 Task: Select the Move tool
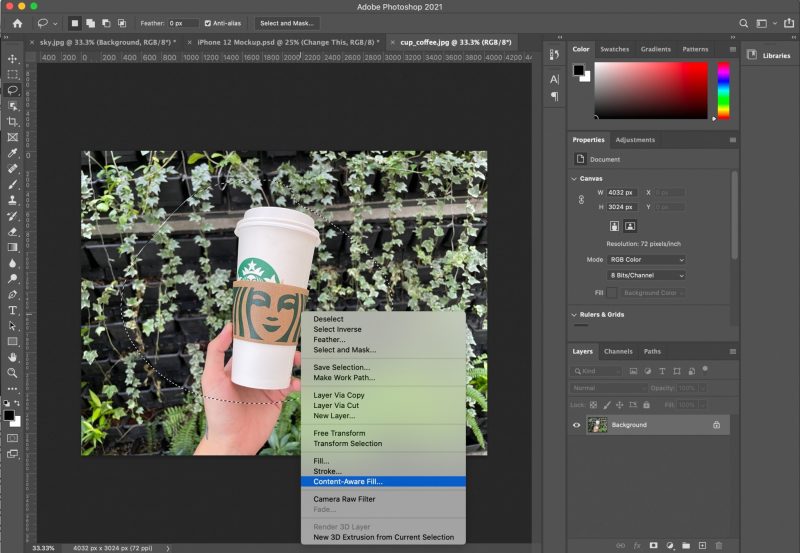[x=12, y=59]
